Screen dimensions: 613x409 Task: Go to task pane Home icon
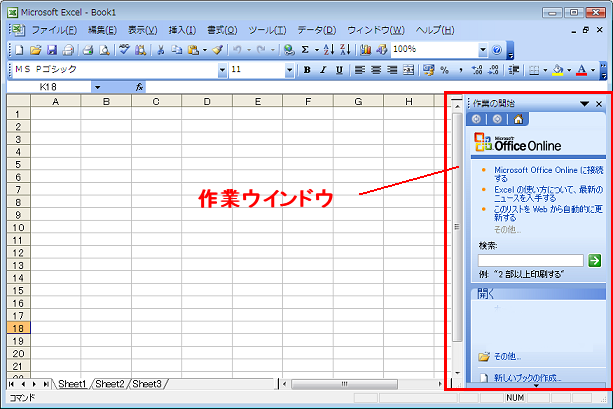click(518, 119)
